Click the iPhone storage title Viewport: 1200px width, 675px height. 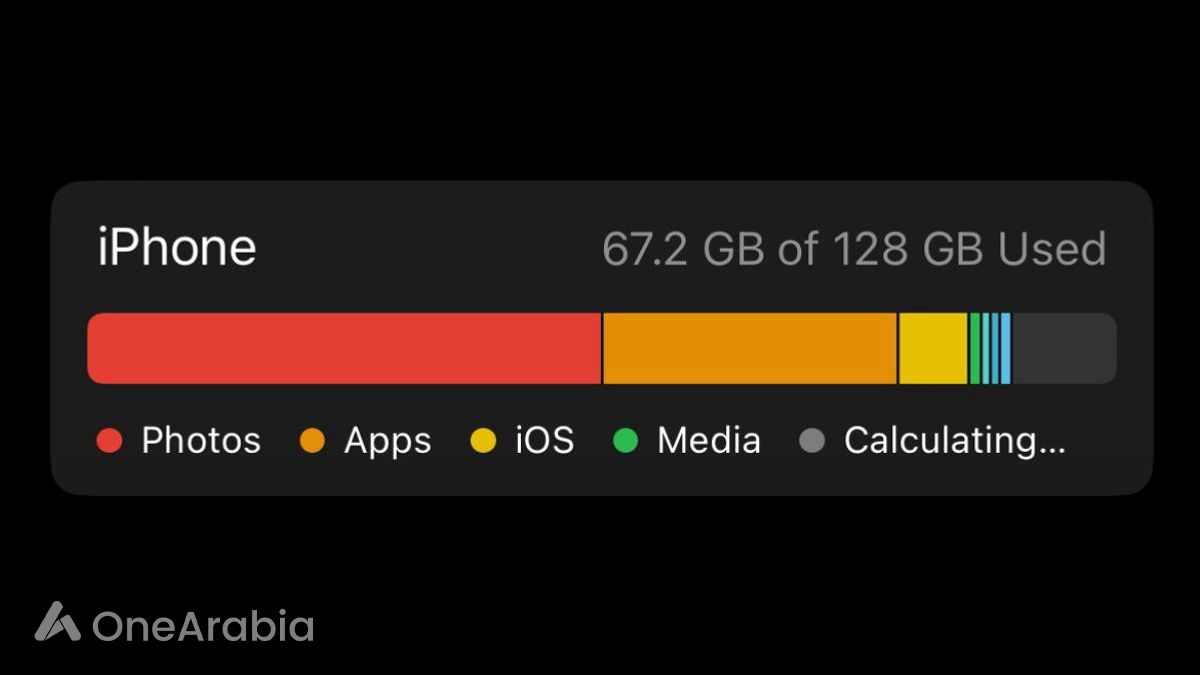tap(177, 248)
